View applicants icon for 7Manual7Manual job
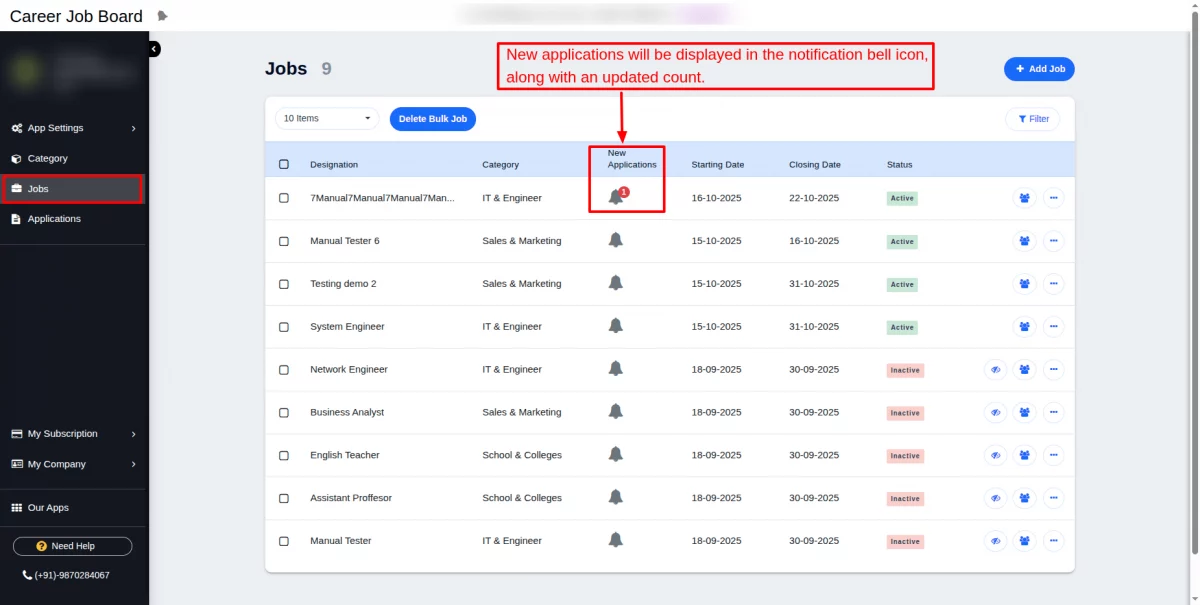Viewport: 1200px width, 605px height. (x=1024, y=198)
